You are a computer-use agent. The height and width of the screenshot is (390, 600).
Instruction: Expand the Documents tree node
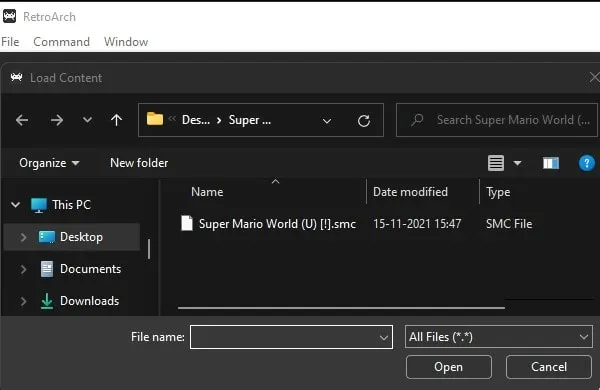23,269
